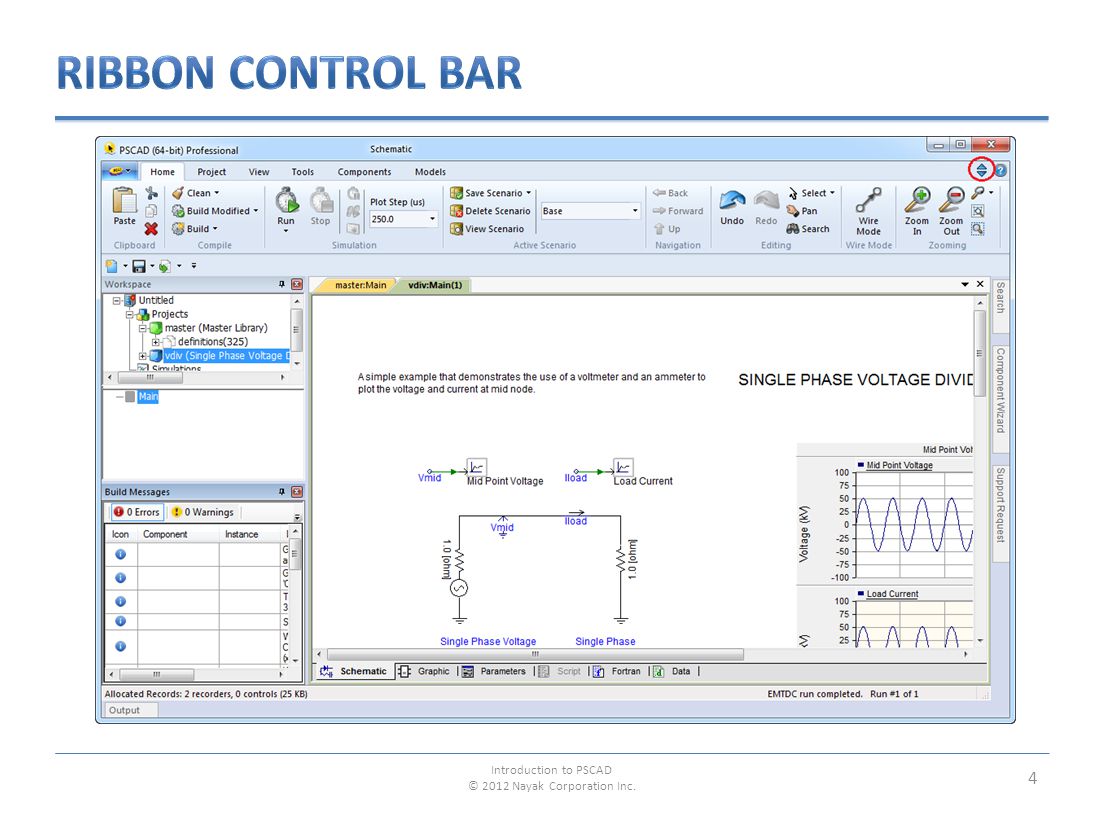Pin the Build Messages panel
This screenshot has width=1104, height=816.
282,492
